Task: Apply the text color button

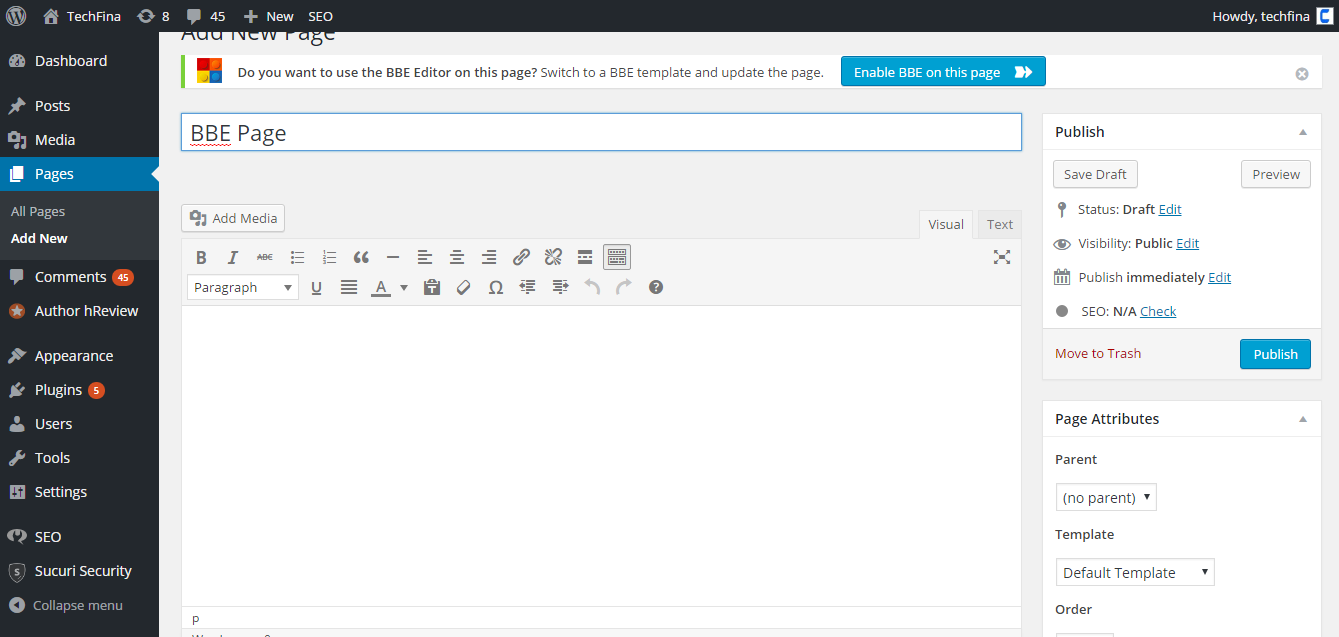Action: (x=381, y=287)
